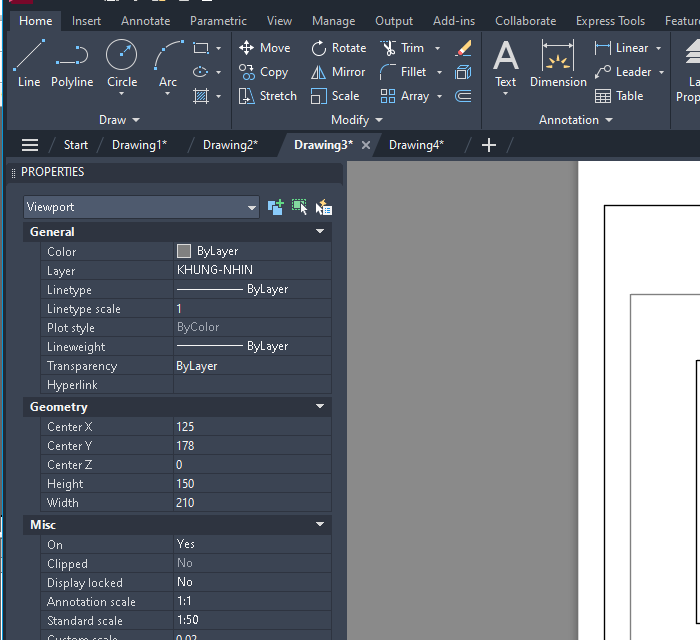Click the Erase tool icon
Screen dimensions: 700x640
(x=463, y=48)
